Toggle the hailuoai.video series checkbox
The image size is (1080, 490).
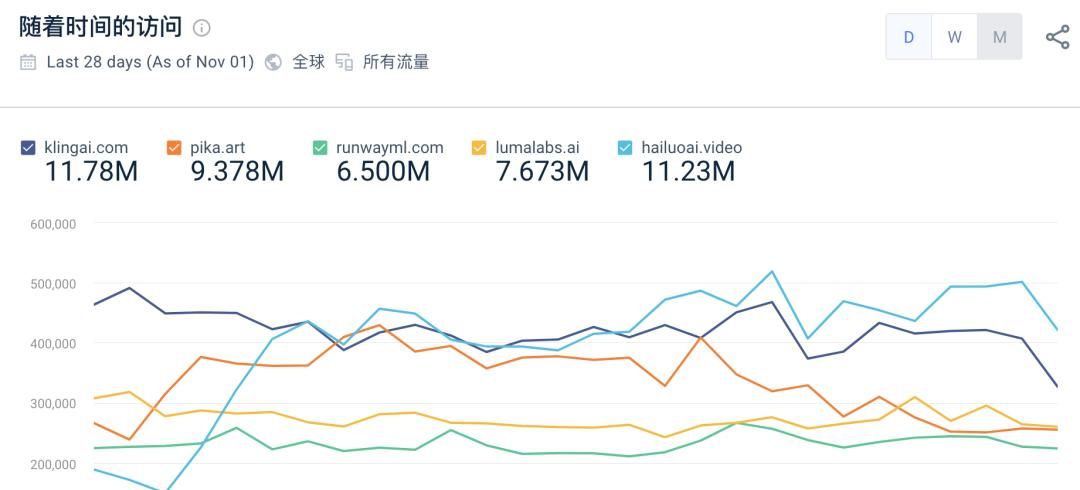pyautogui.click(x=625, y=148)
